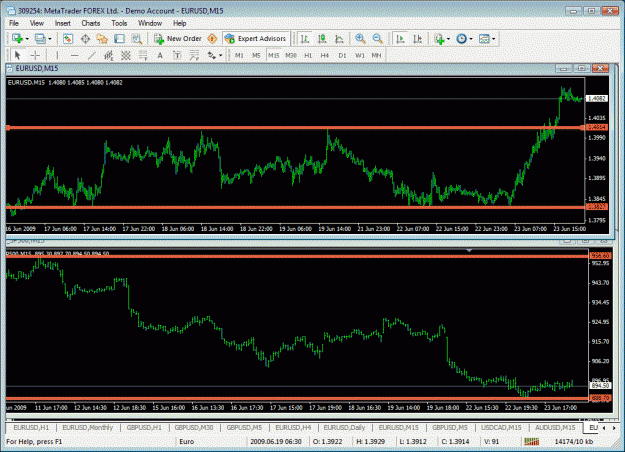Switch to the GBPUSD,M30 tab

(x=194, y=427)
